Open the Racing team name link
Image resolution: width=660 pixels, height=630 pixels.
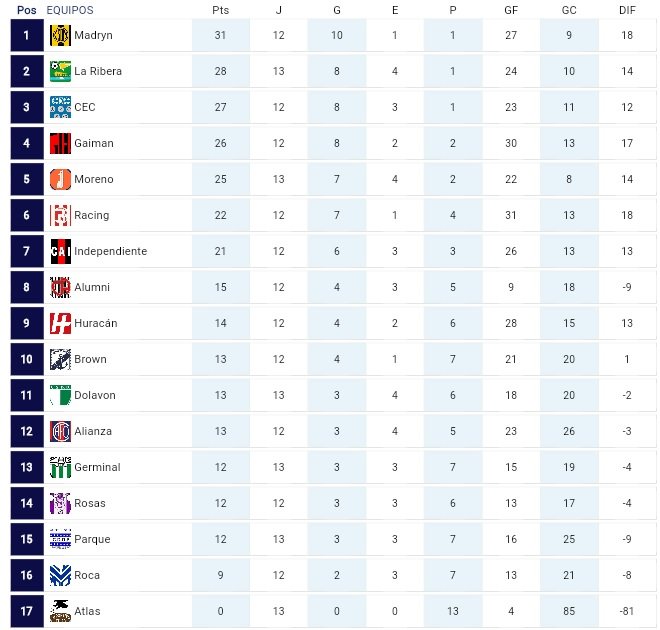pyautogui.click(x=92, y=215)
